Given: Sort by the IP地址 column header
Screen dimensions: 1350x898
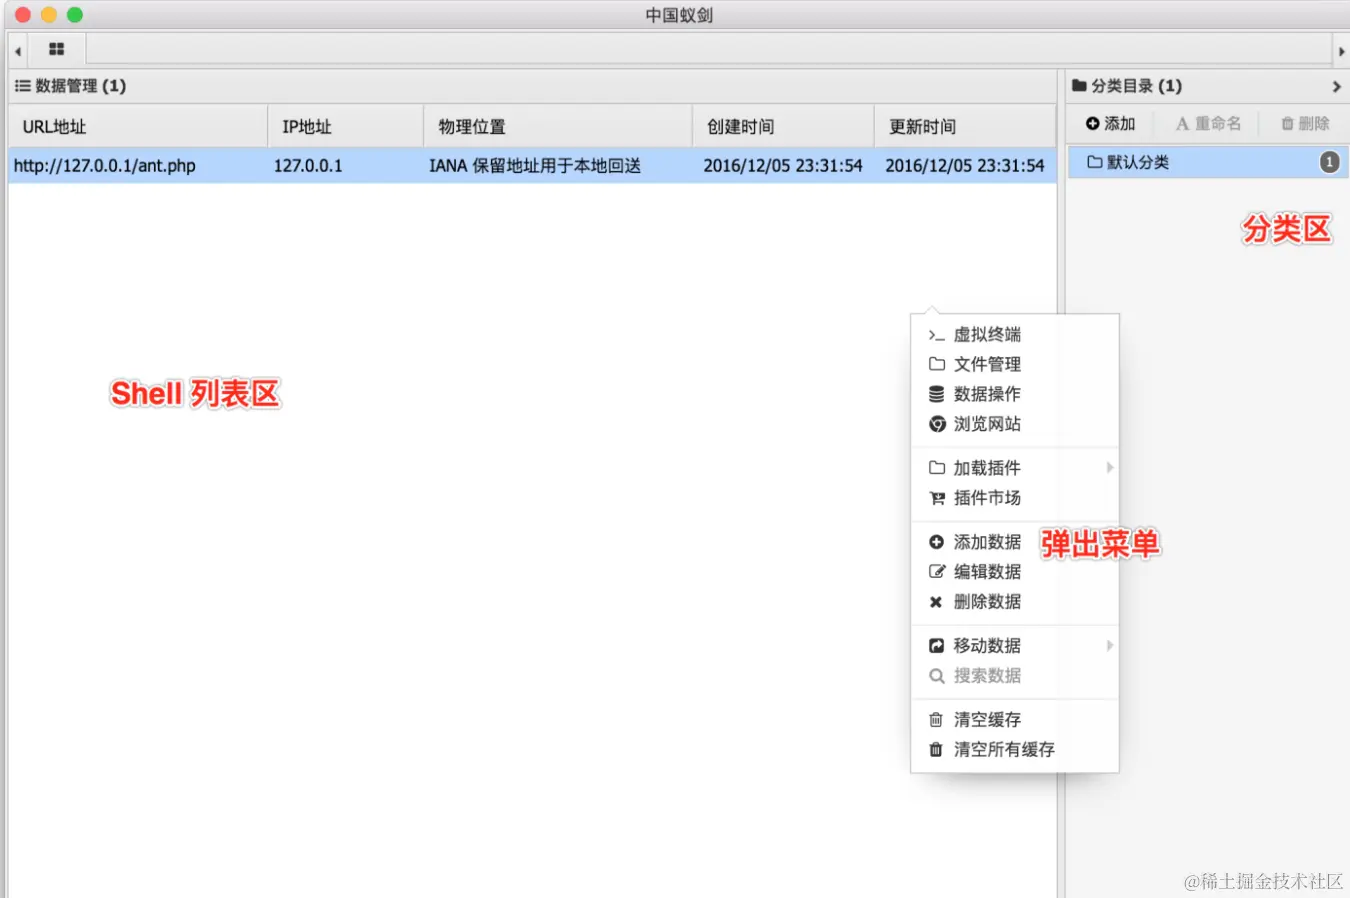Looking at the screenshot, I should click(x=346, y=127).
